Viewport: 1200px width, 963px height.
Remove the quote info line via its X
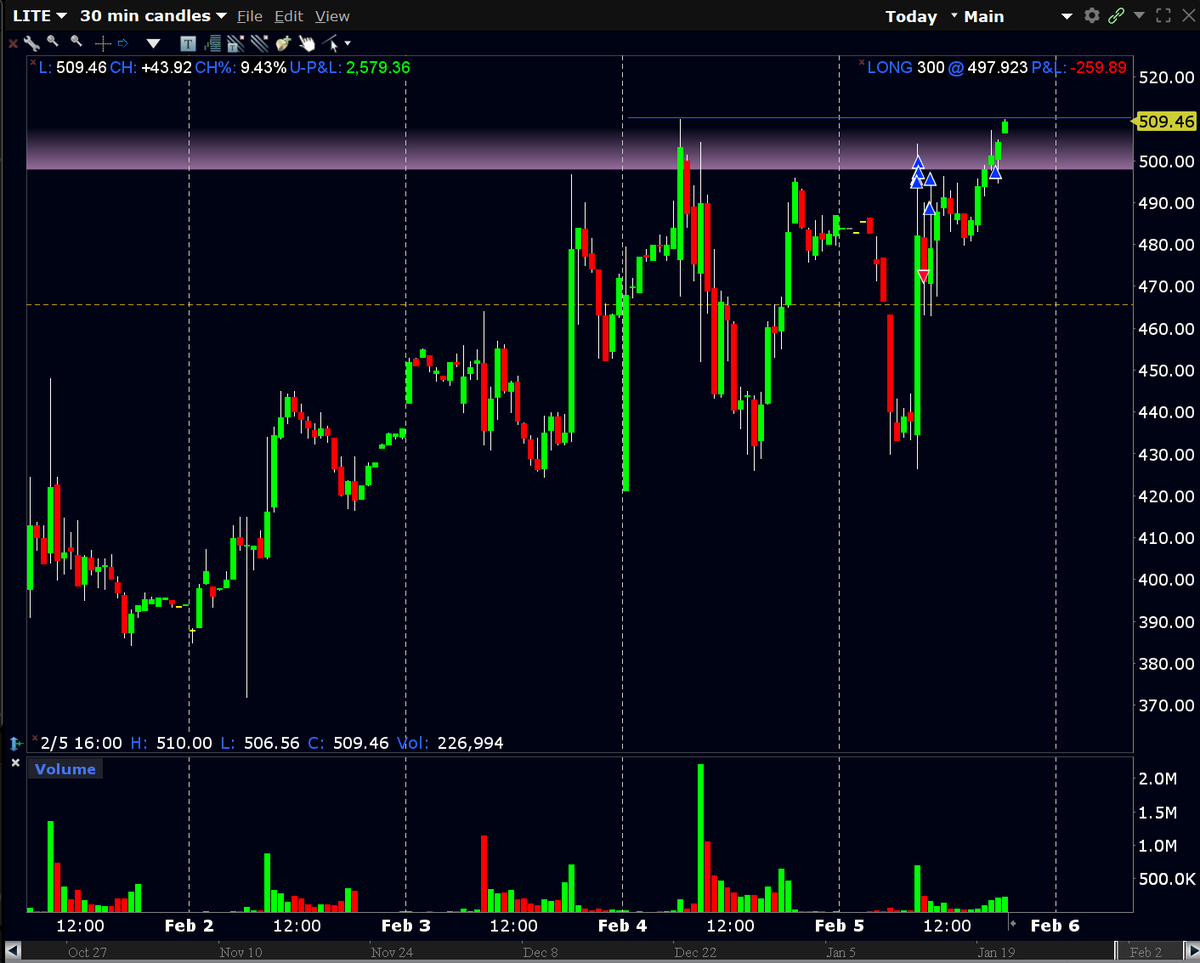[33, 62]
